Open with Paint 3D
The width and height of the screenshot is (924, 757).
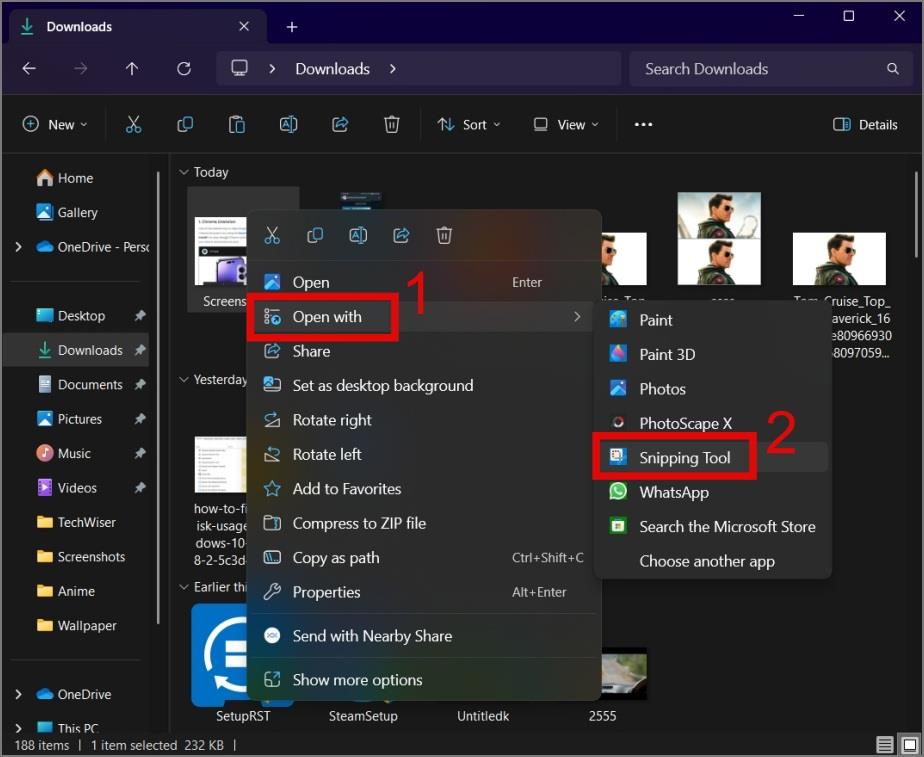(x=713, y=354)
